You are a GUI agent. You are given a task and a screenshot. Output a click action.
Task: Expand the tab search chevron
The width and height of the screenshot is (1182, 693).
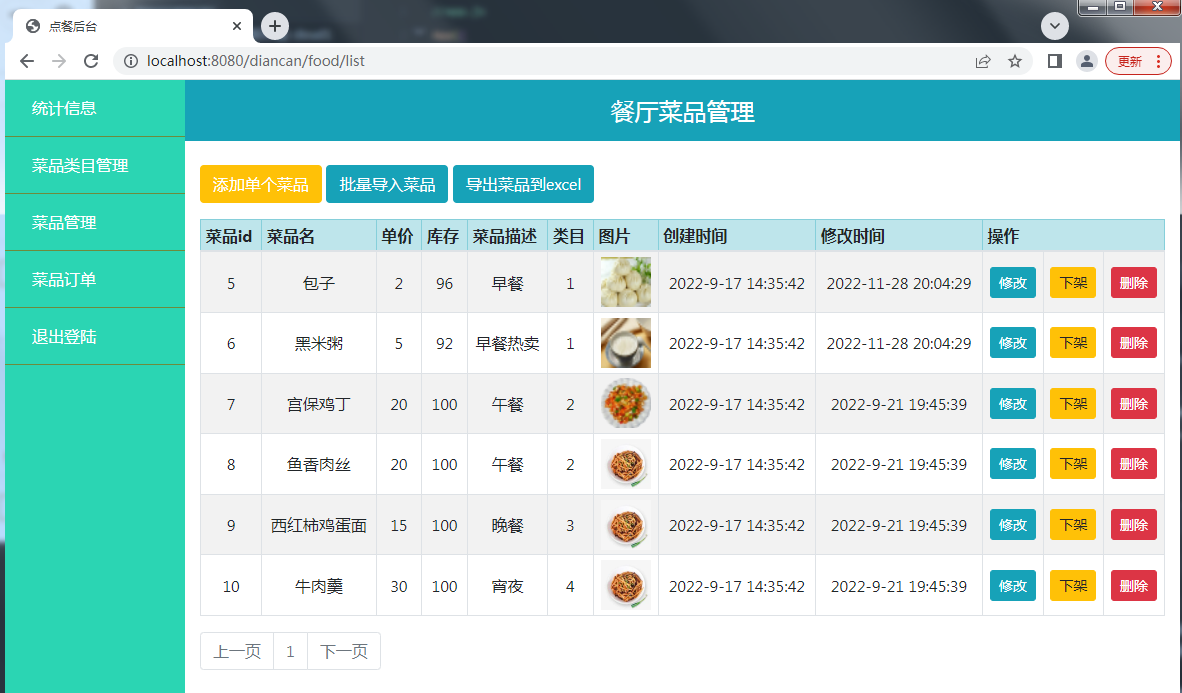click(x=1055, y=26)
